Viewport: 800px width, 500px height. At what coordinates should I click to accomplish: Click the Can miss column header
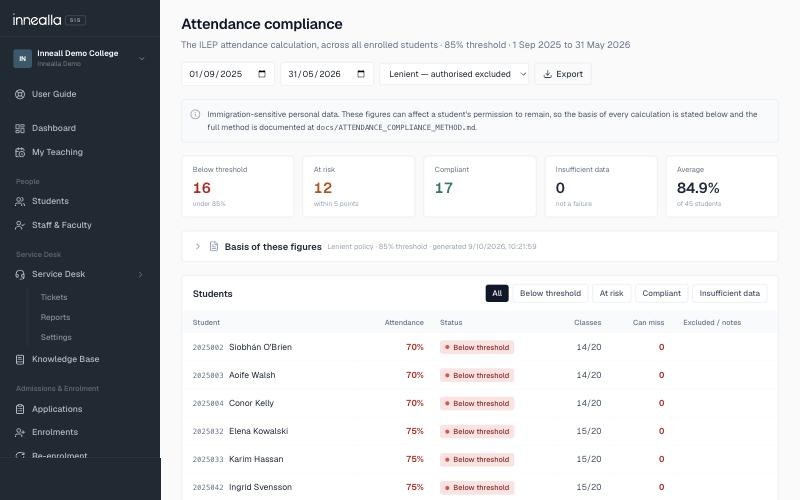(x=648, y=322)
